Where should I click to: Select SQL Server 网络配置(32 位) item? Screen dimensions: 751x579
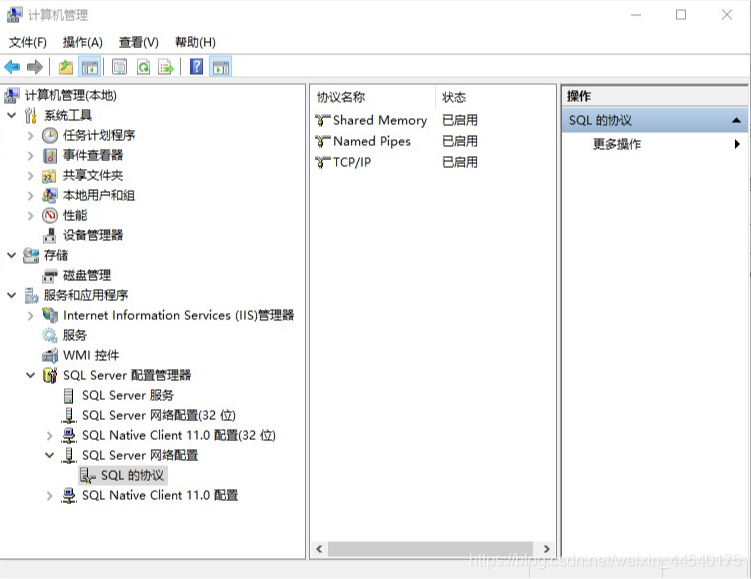[x=159, y=415]
